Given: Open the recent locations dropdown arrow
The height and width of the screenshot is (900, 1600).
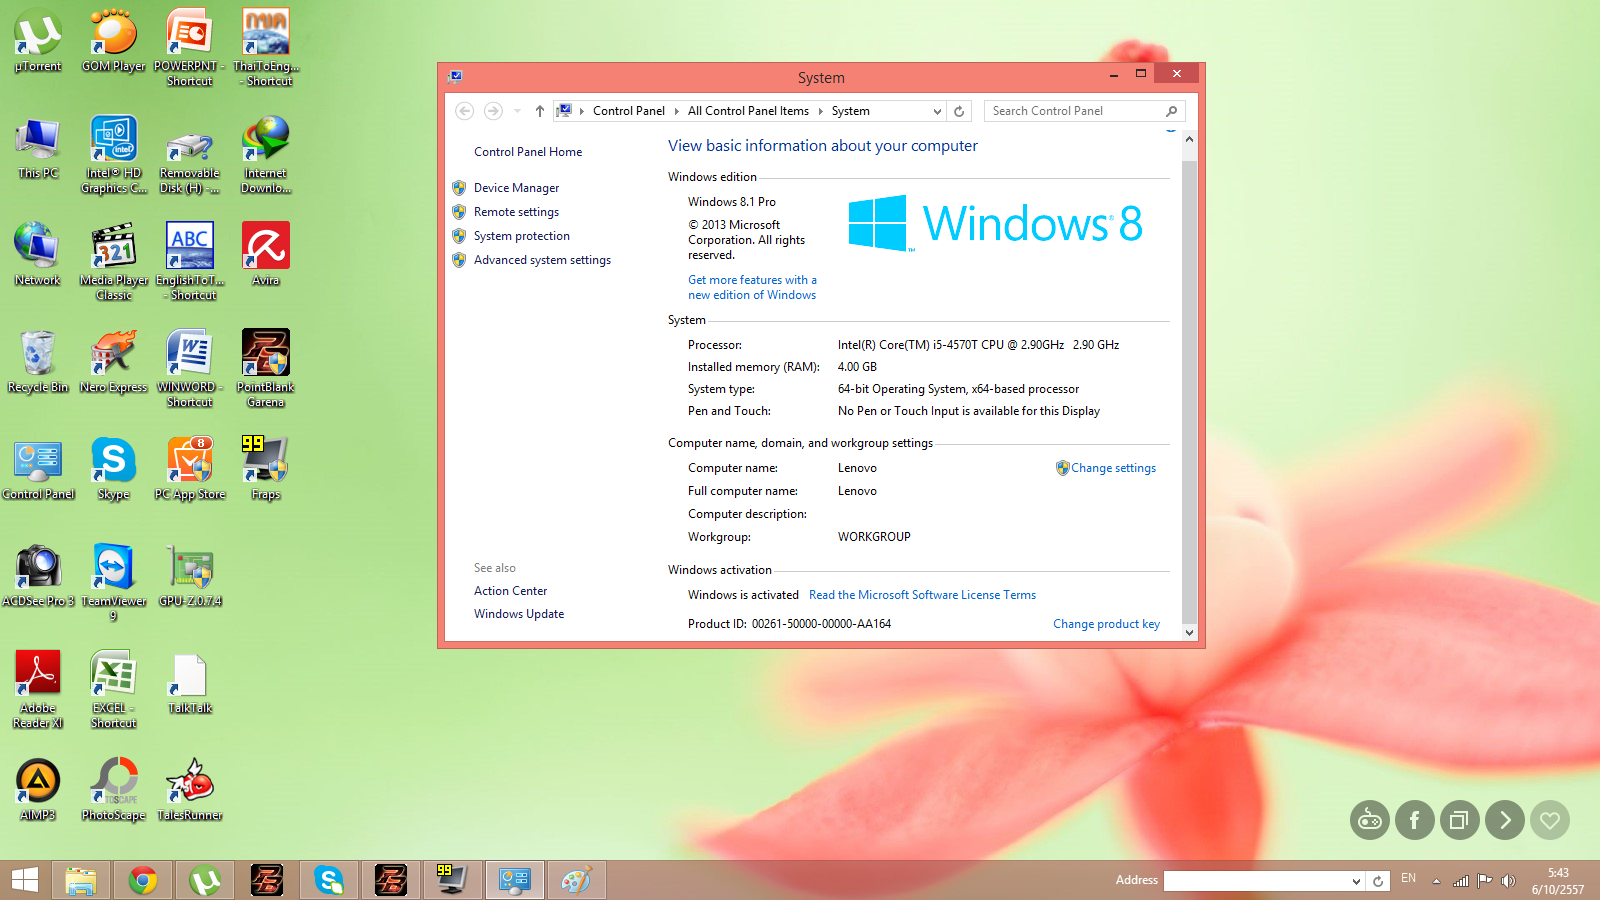Looking at the screenshot, I should tap(517, 111).
